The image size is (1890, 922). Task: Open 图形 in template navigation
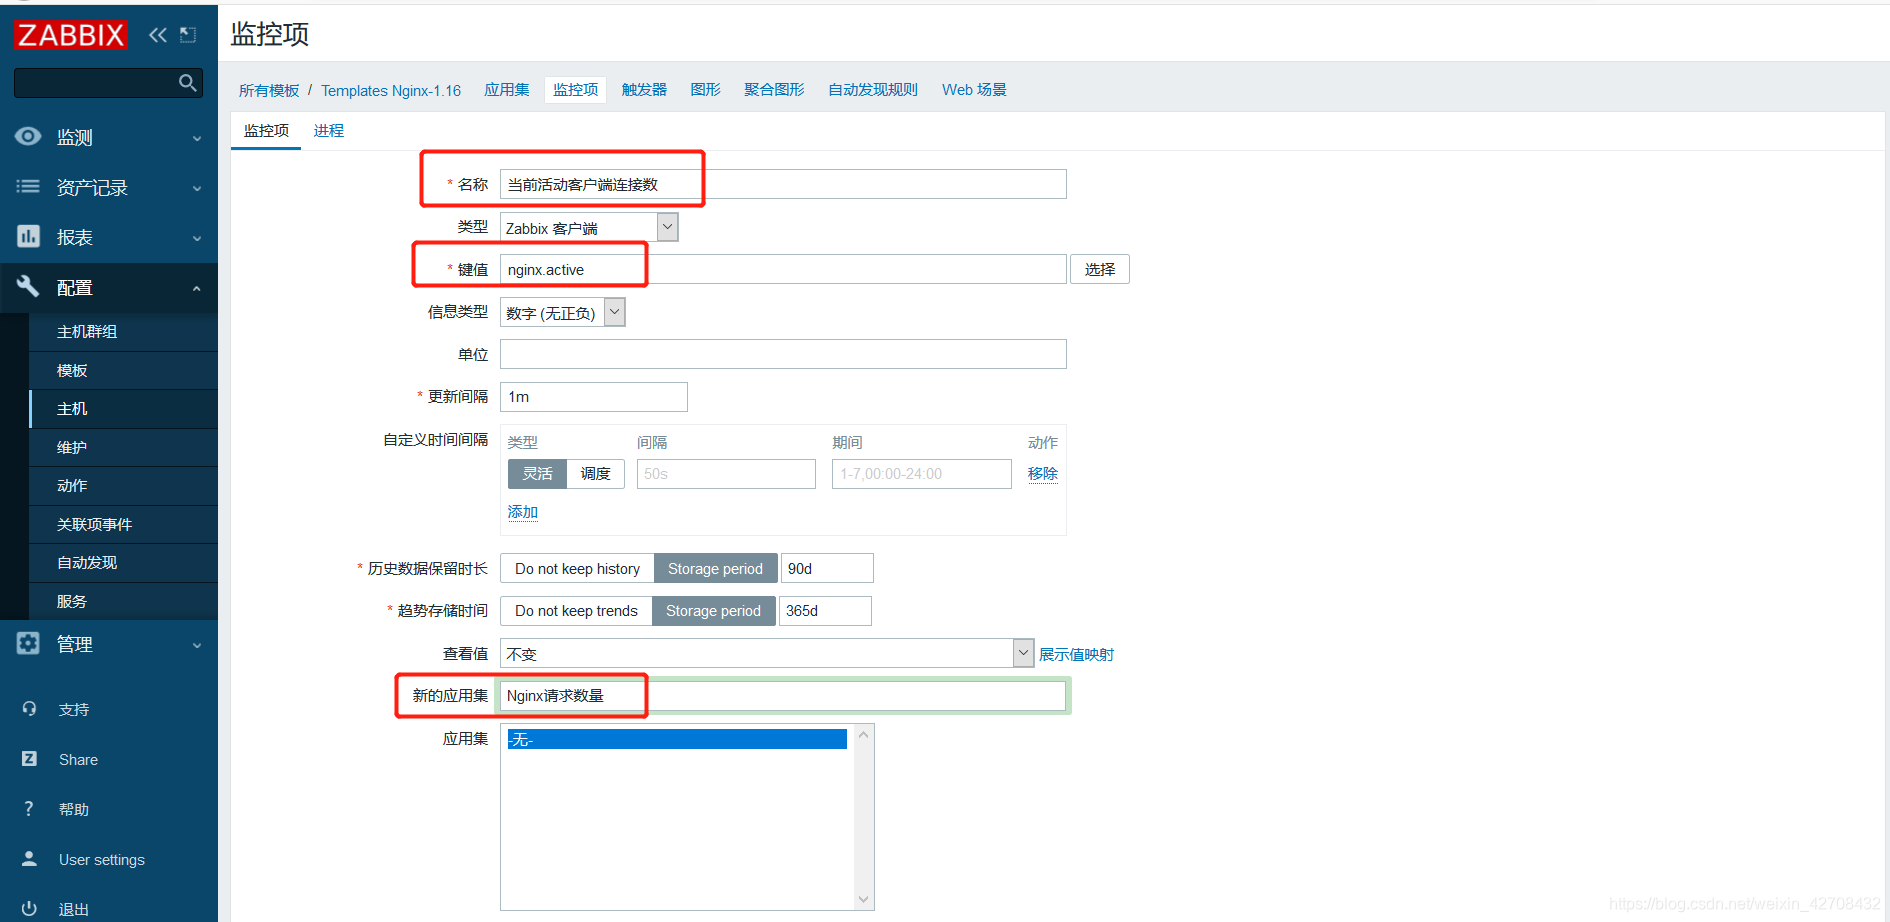point(705,90)
